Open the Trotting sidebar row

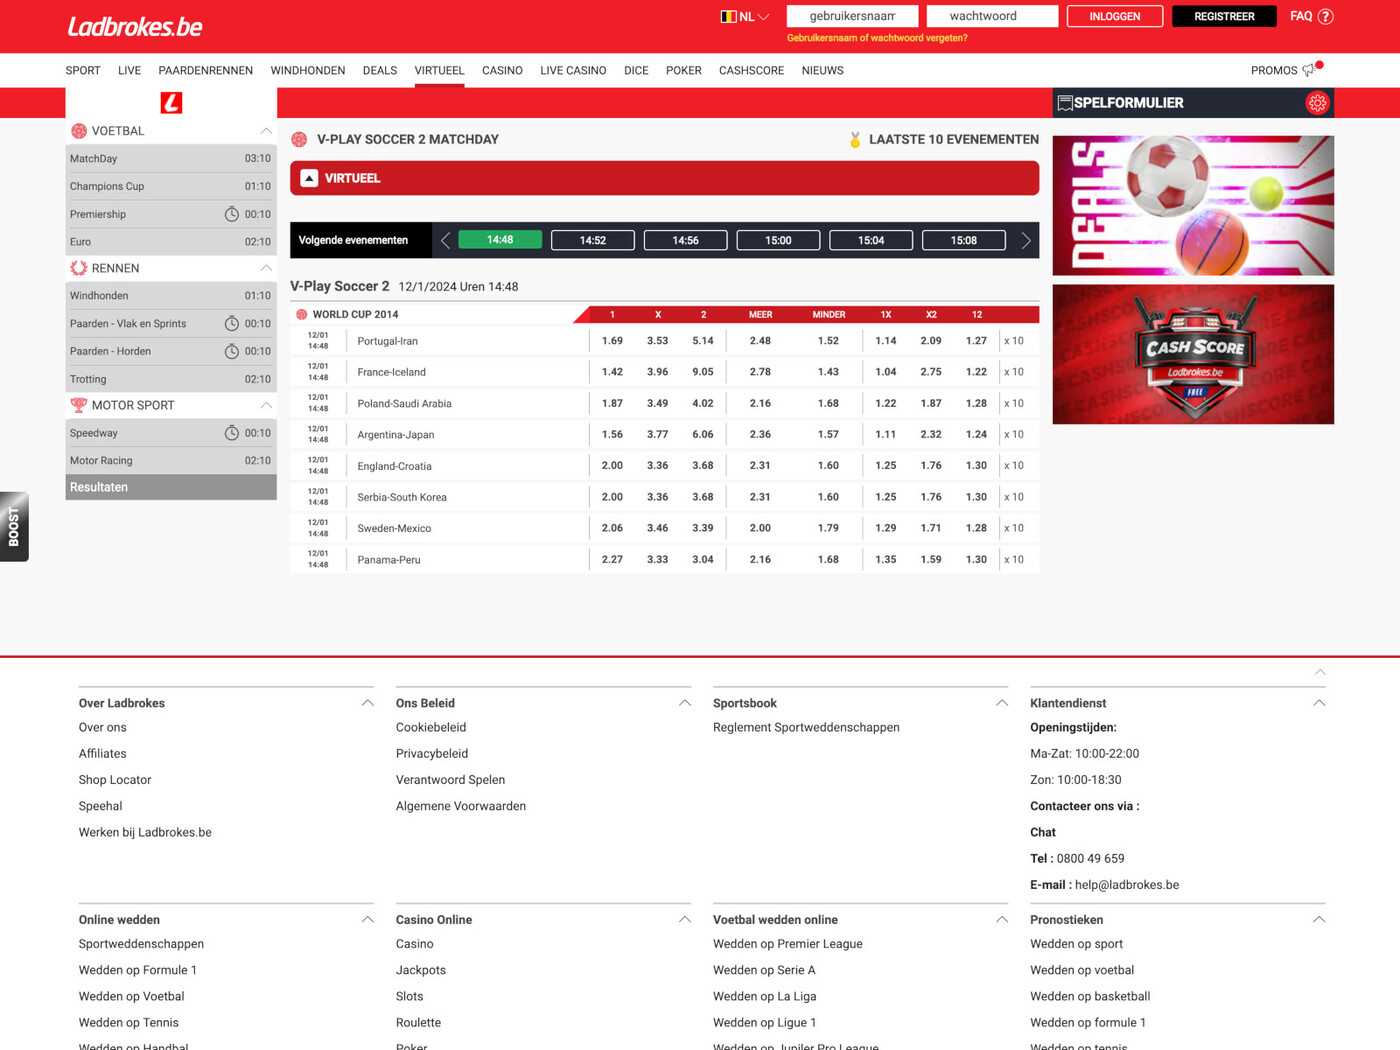pos(171,379)
